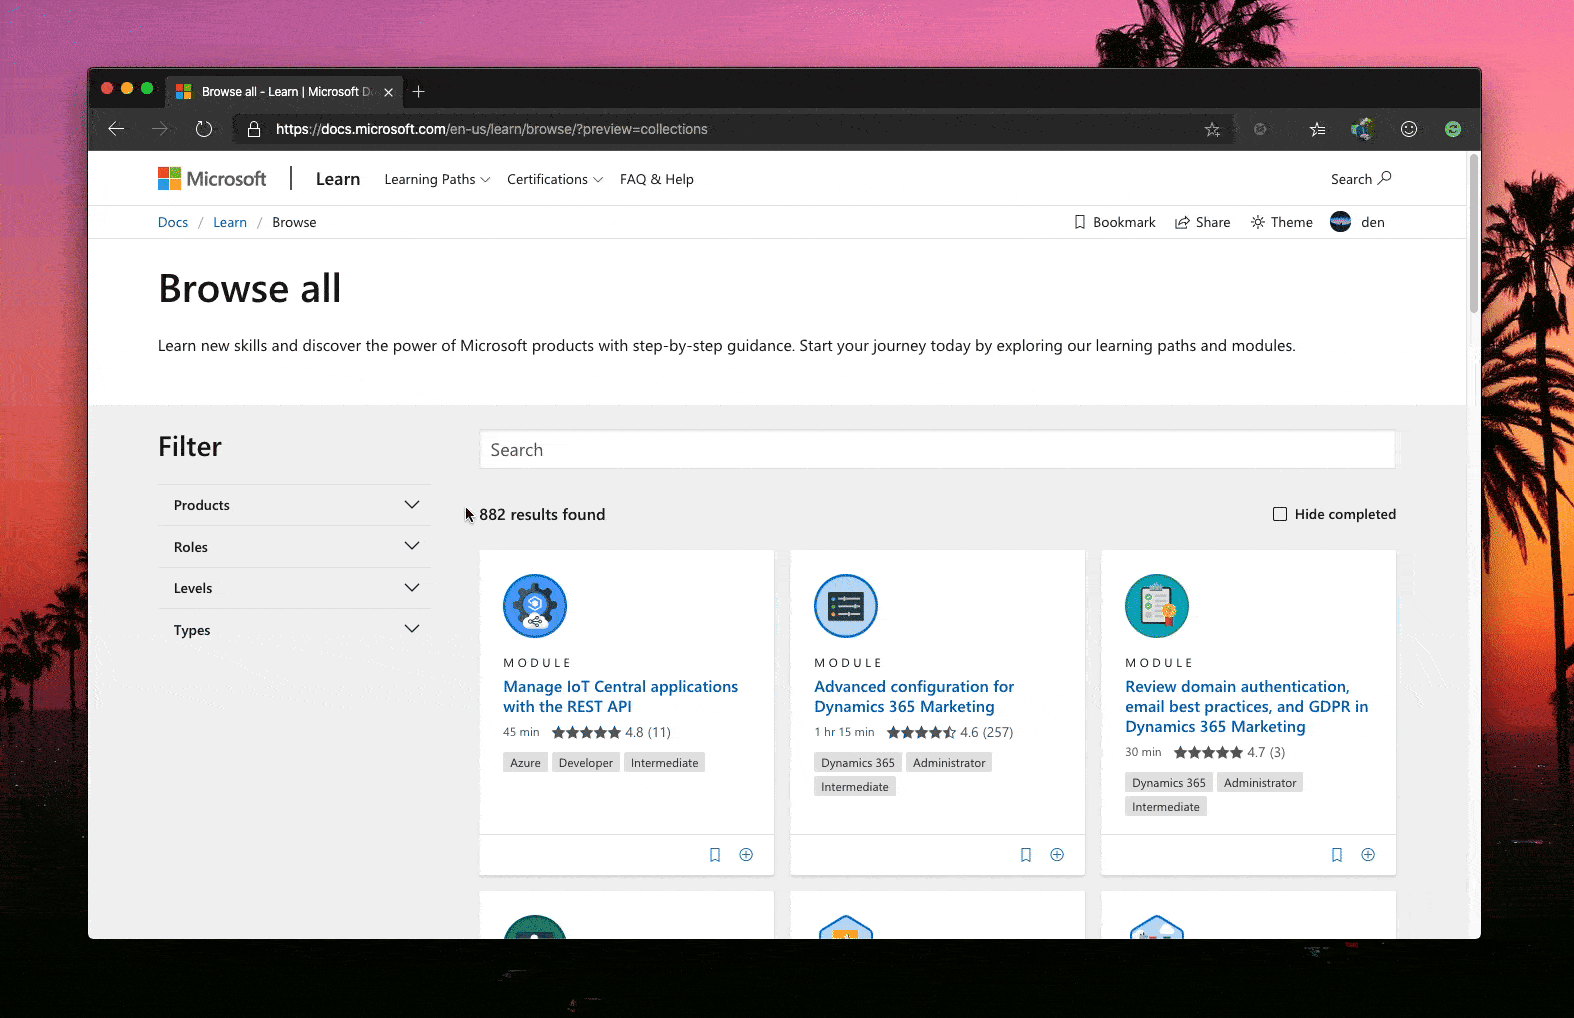The height and width of the screenshot is (1018, 1574).
Task: Click the Docs breadcrumb link
Action: tap(173, 222)
